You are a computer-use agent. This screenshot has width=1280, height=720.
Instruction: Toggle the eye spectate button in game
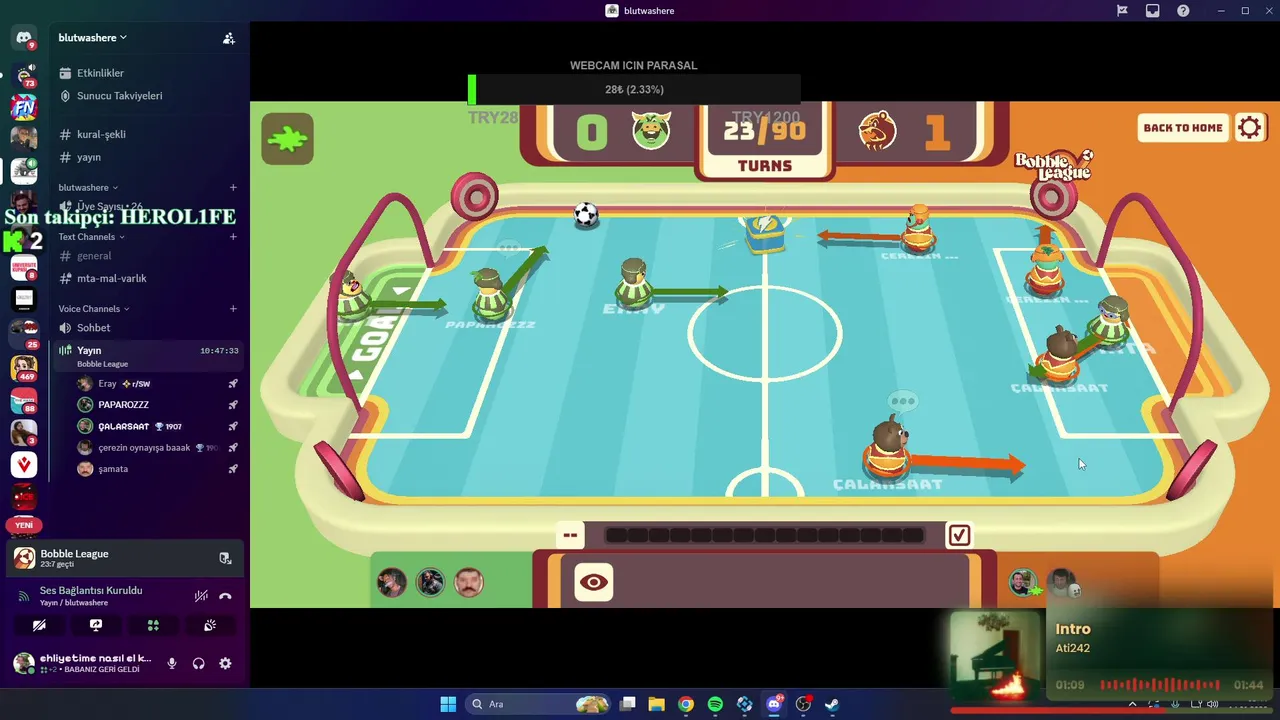pyautogui.click(x=594, y=582)
